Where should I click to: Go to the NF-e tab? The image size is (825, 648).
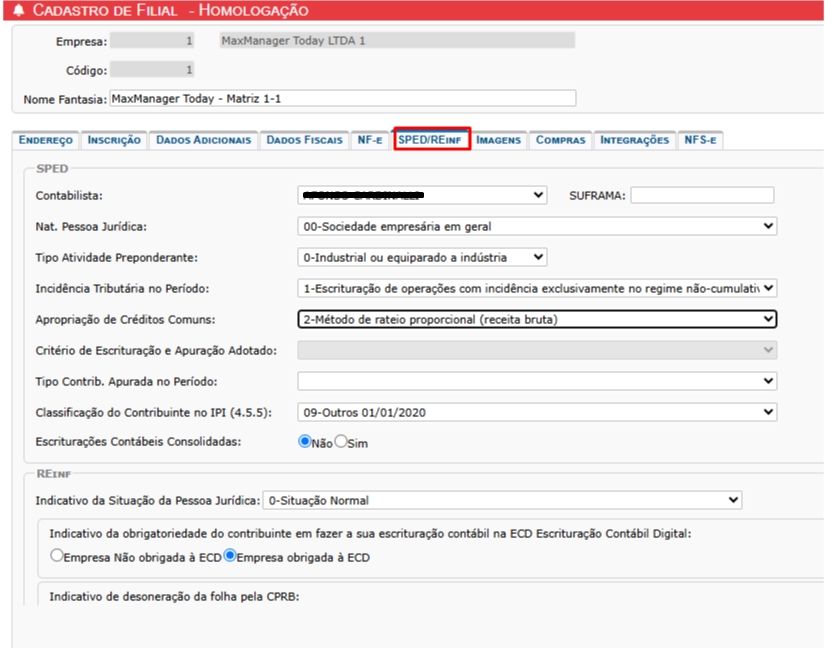click(x=370, y=140)
